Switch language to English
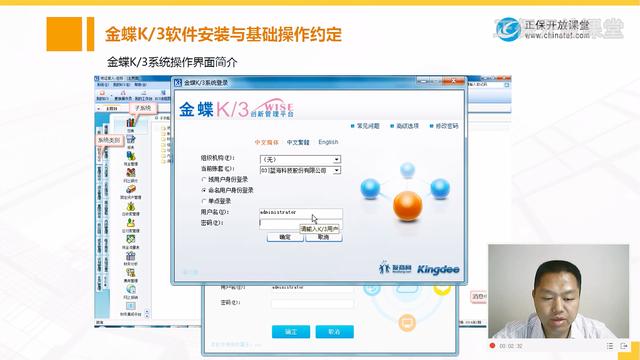 pyautogui.click(x=328, y=142)
